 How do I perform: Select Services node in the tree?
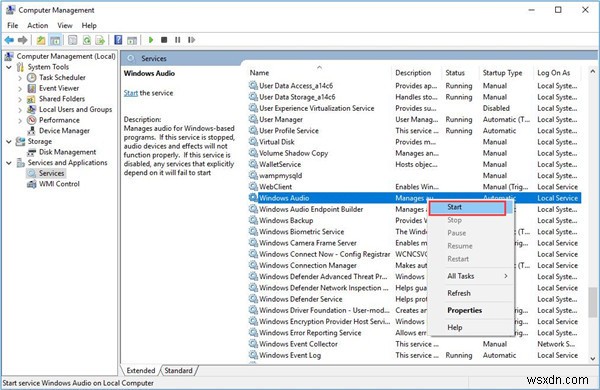point(52,173)
